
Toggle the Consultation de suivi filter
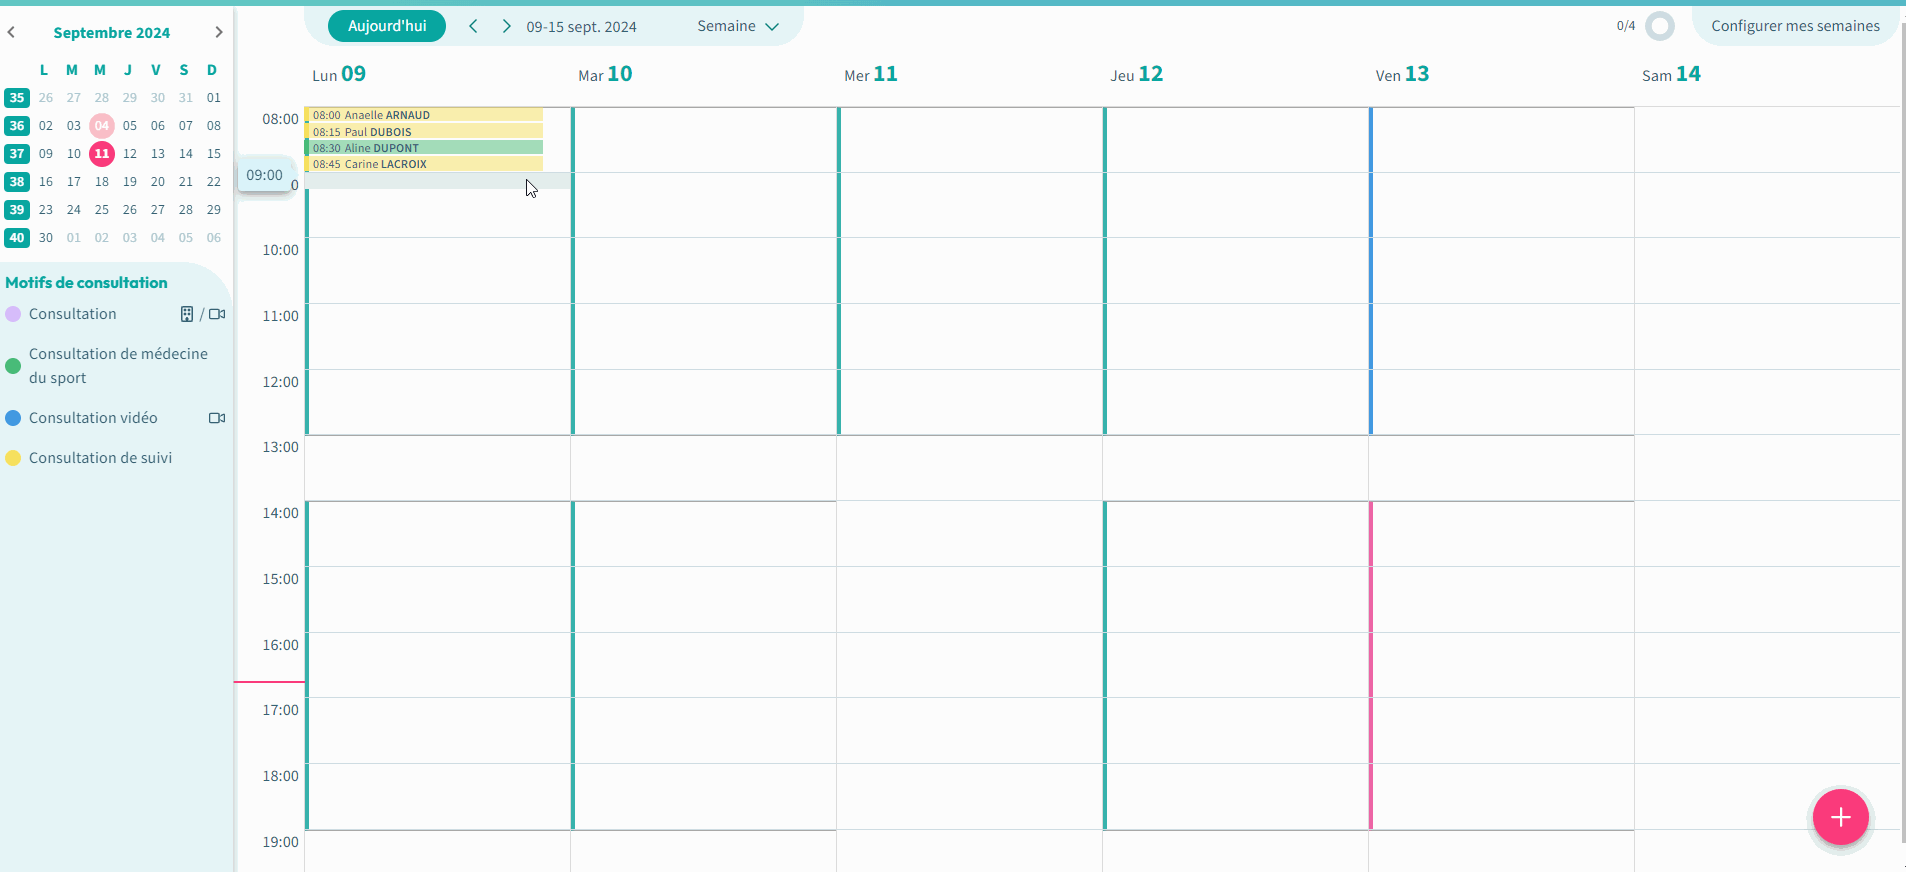click(100, 458)
